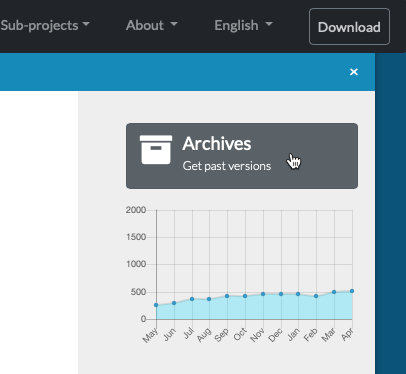
Task: Open the Sub-projects dropdown menu
Action: pos(45,25)
